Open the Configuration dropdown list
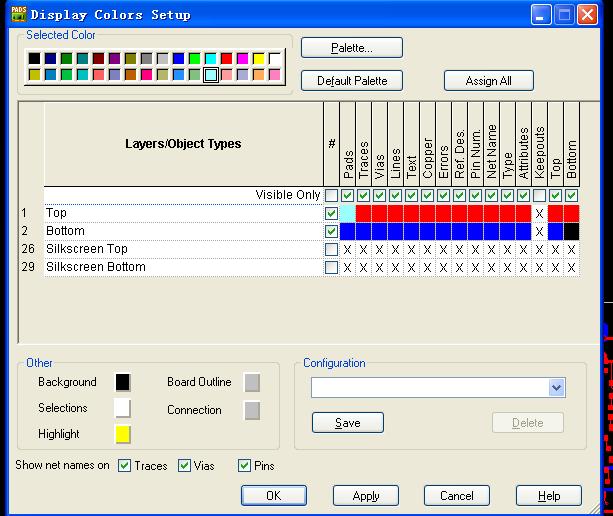This screenshot has height=516, width=613. (557, 387)
